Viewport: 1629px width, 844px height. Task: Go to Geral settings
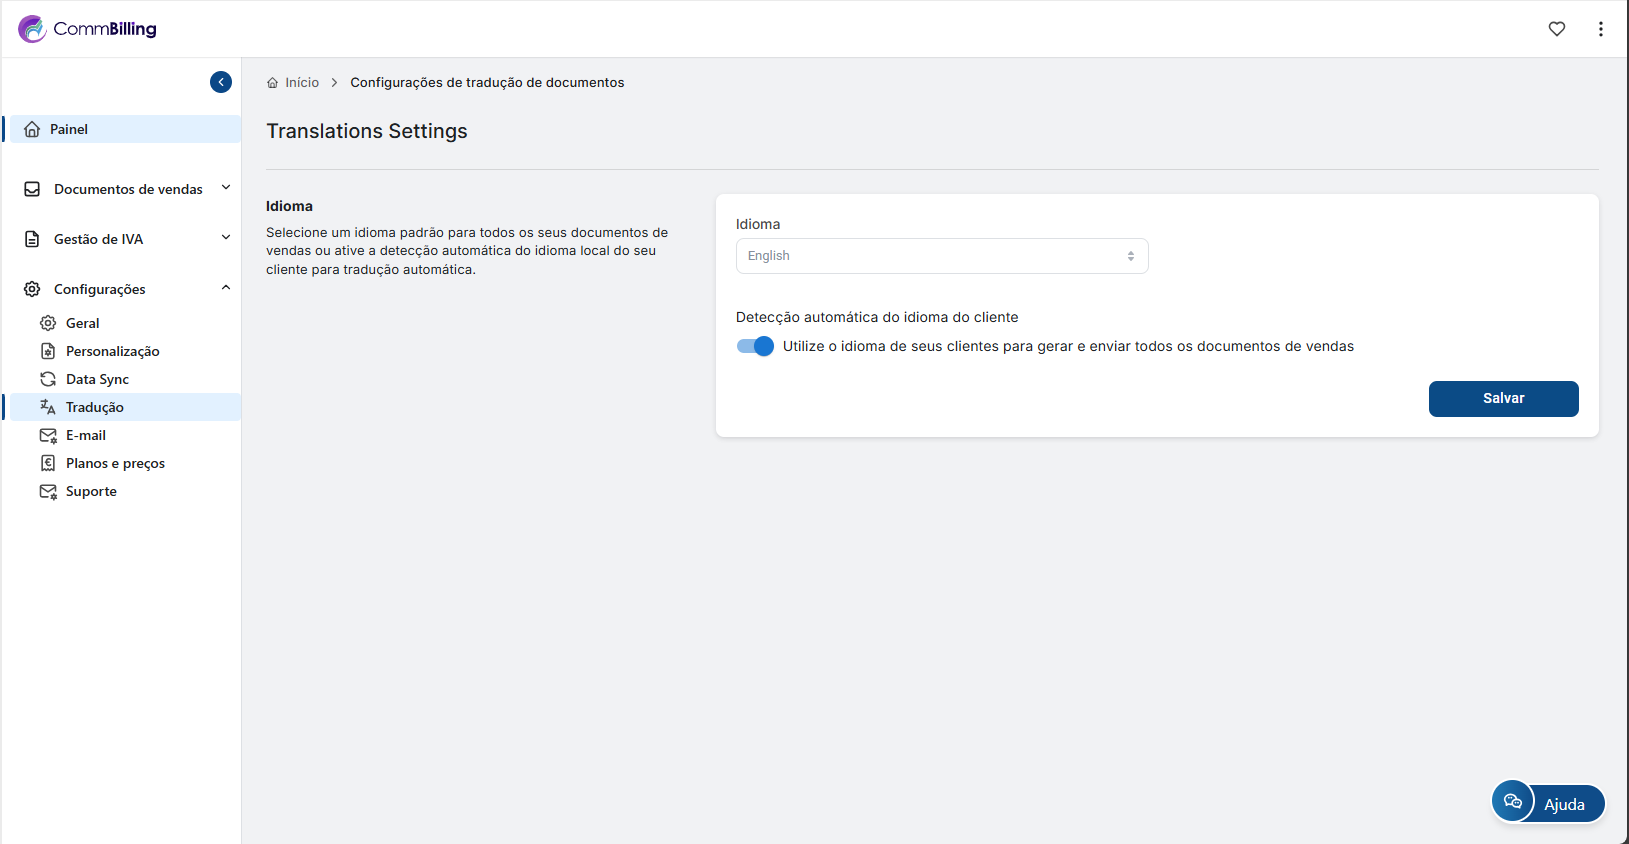pyautogui.click(x=82, y=323)
